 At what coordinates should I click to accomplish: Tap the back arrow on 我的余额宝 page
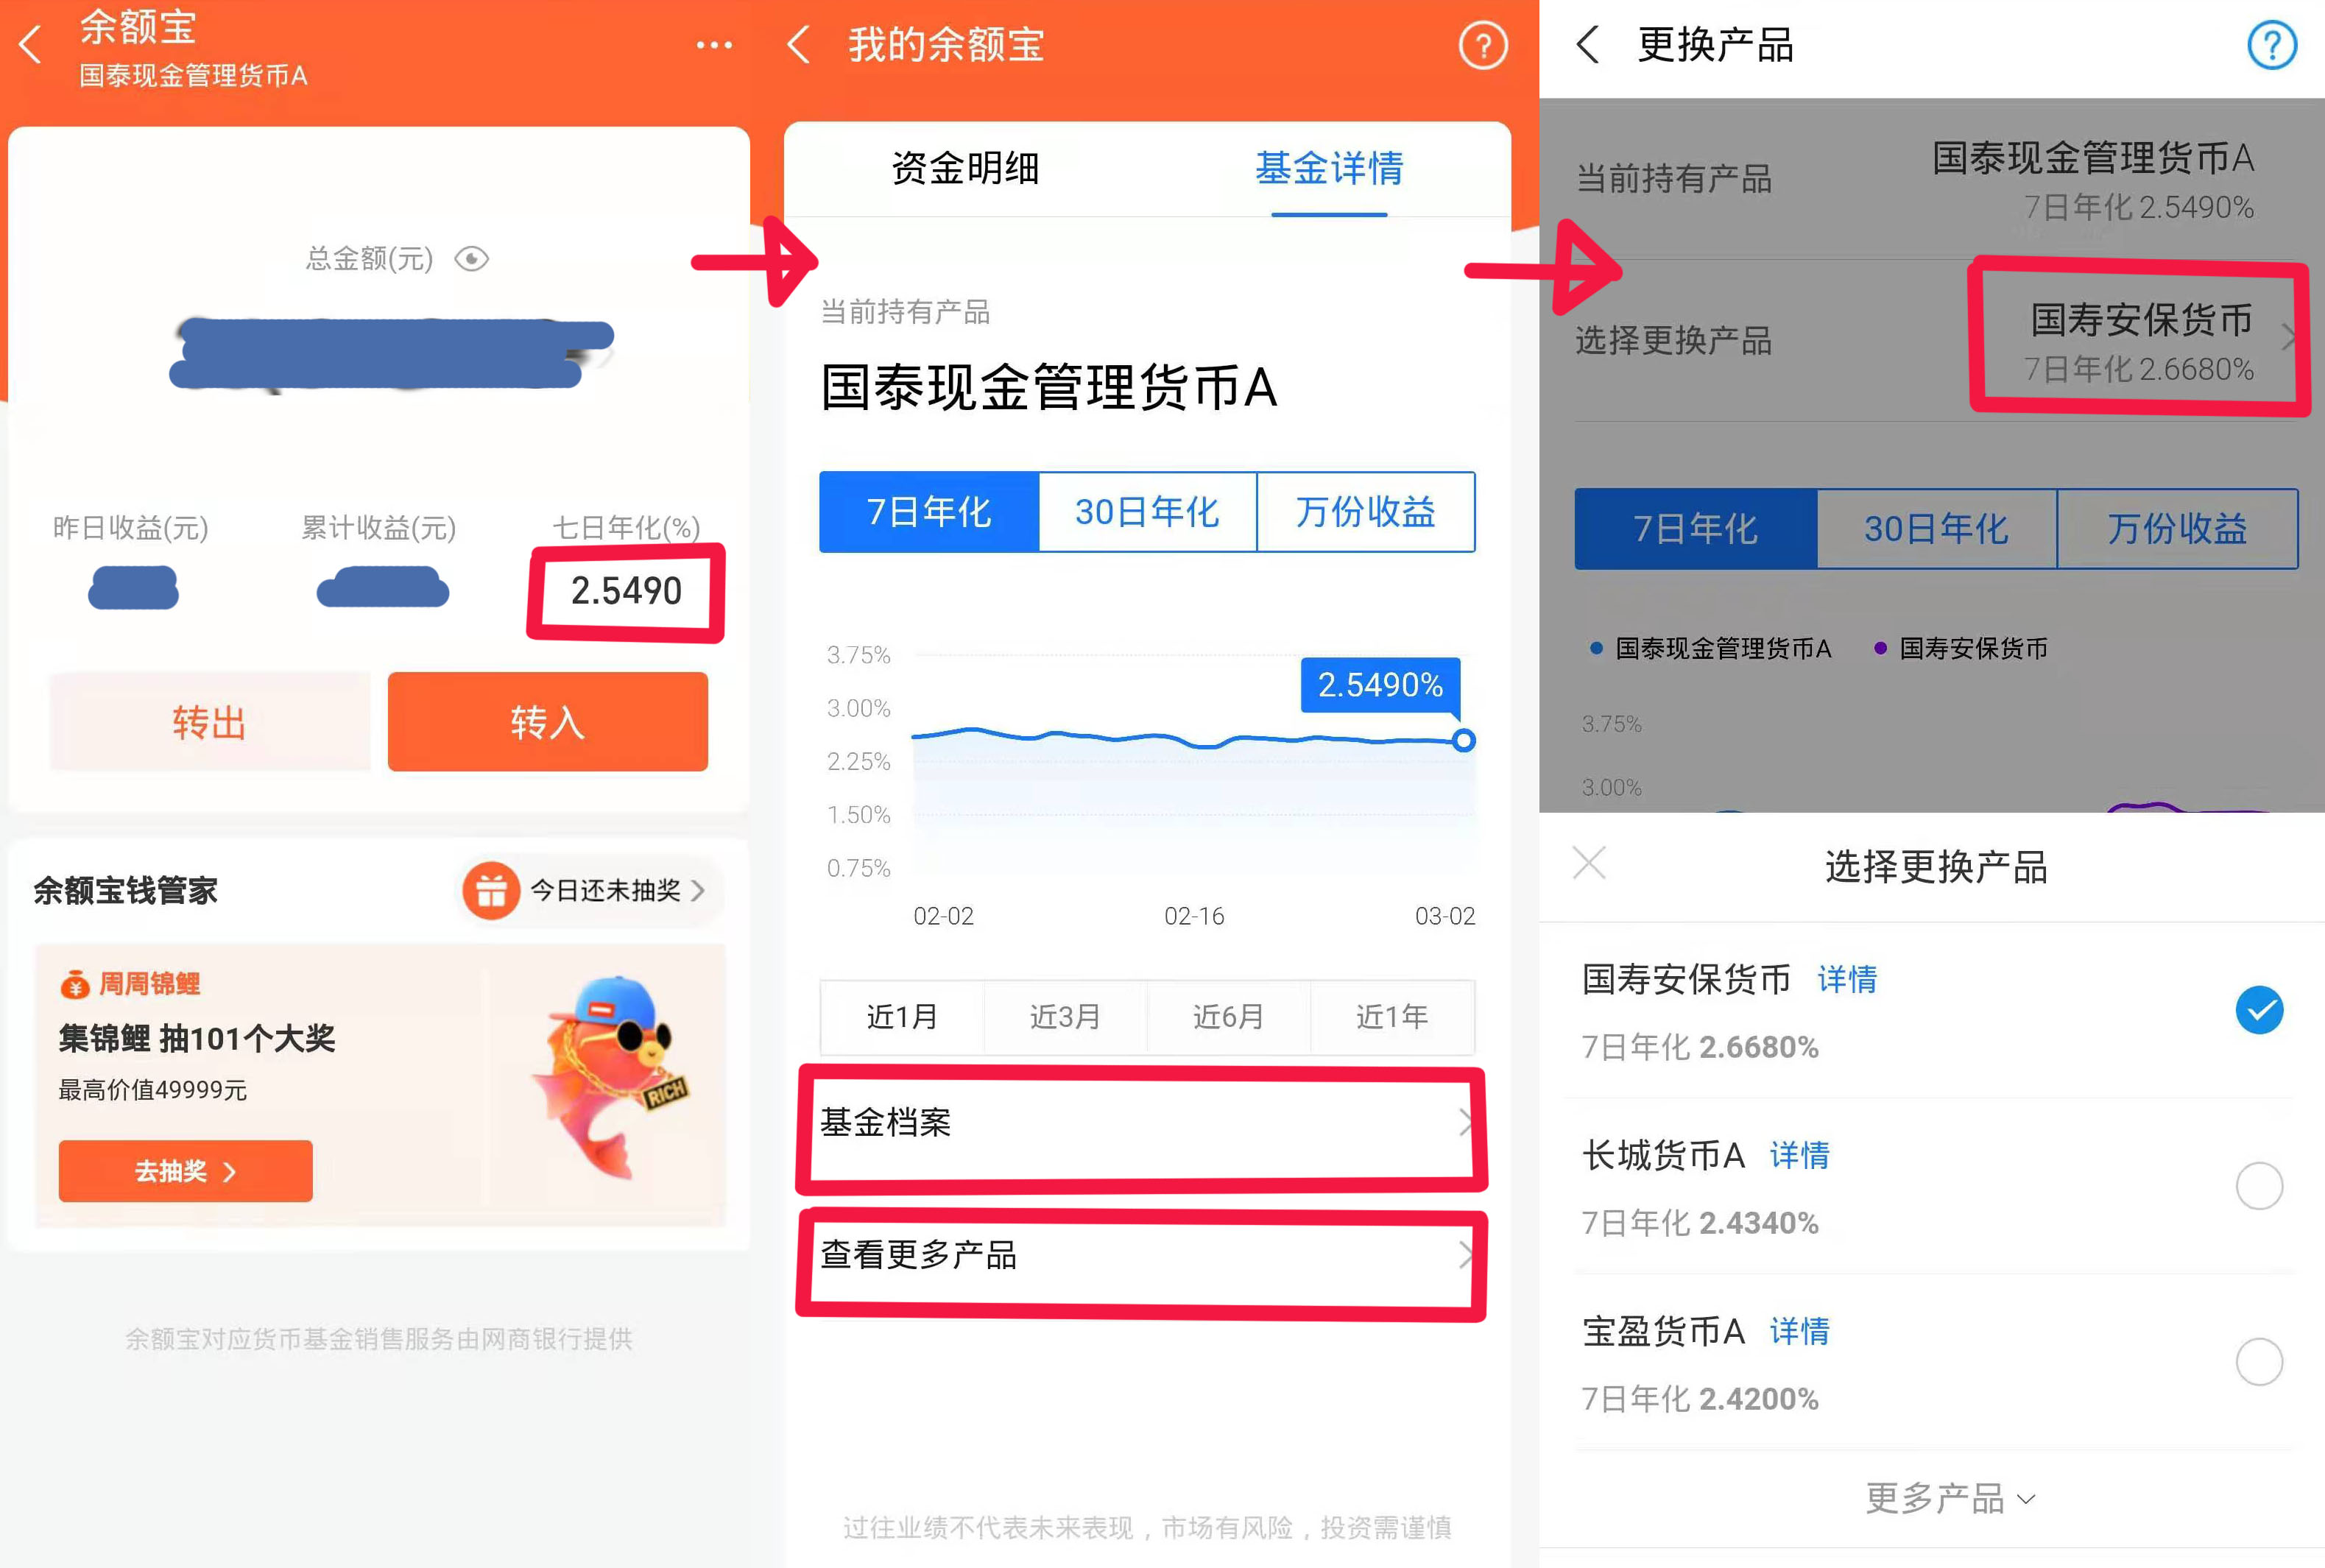(798, 46)
